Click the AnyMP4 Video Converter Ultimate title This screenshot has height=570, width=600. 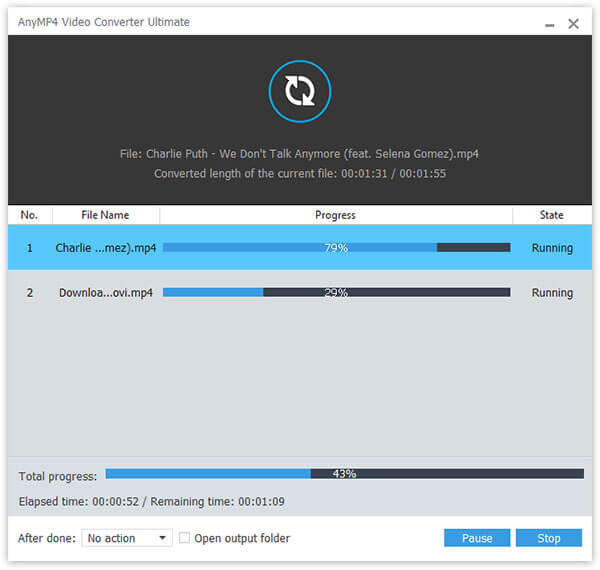[104, 22]
